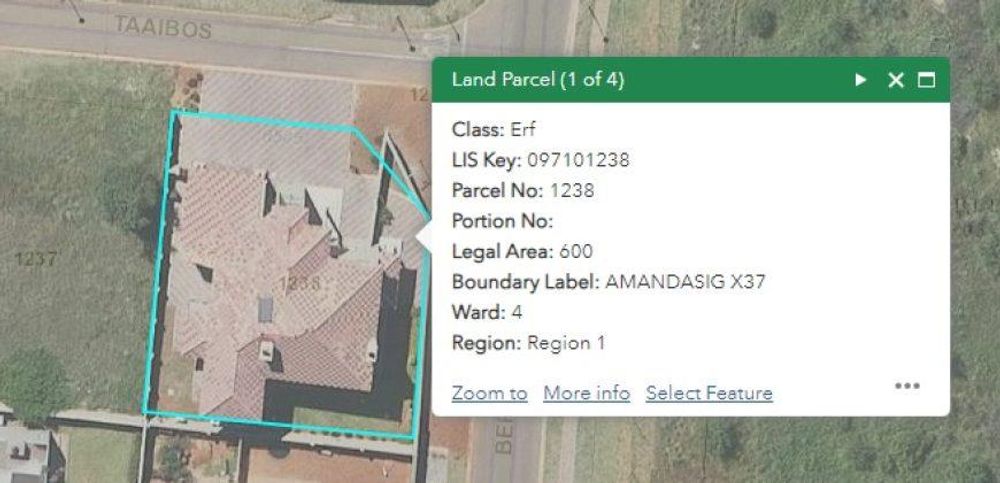Image resolution: width=1000 pixels, height=483 pixels.
Task: Click the Legal Area value 600
Action: (575, 251)
